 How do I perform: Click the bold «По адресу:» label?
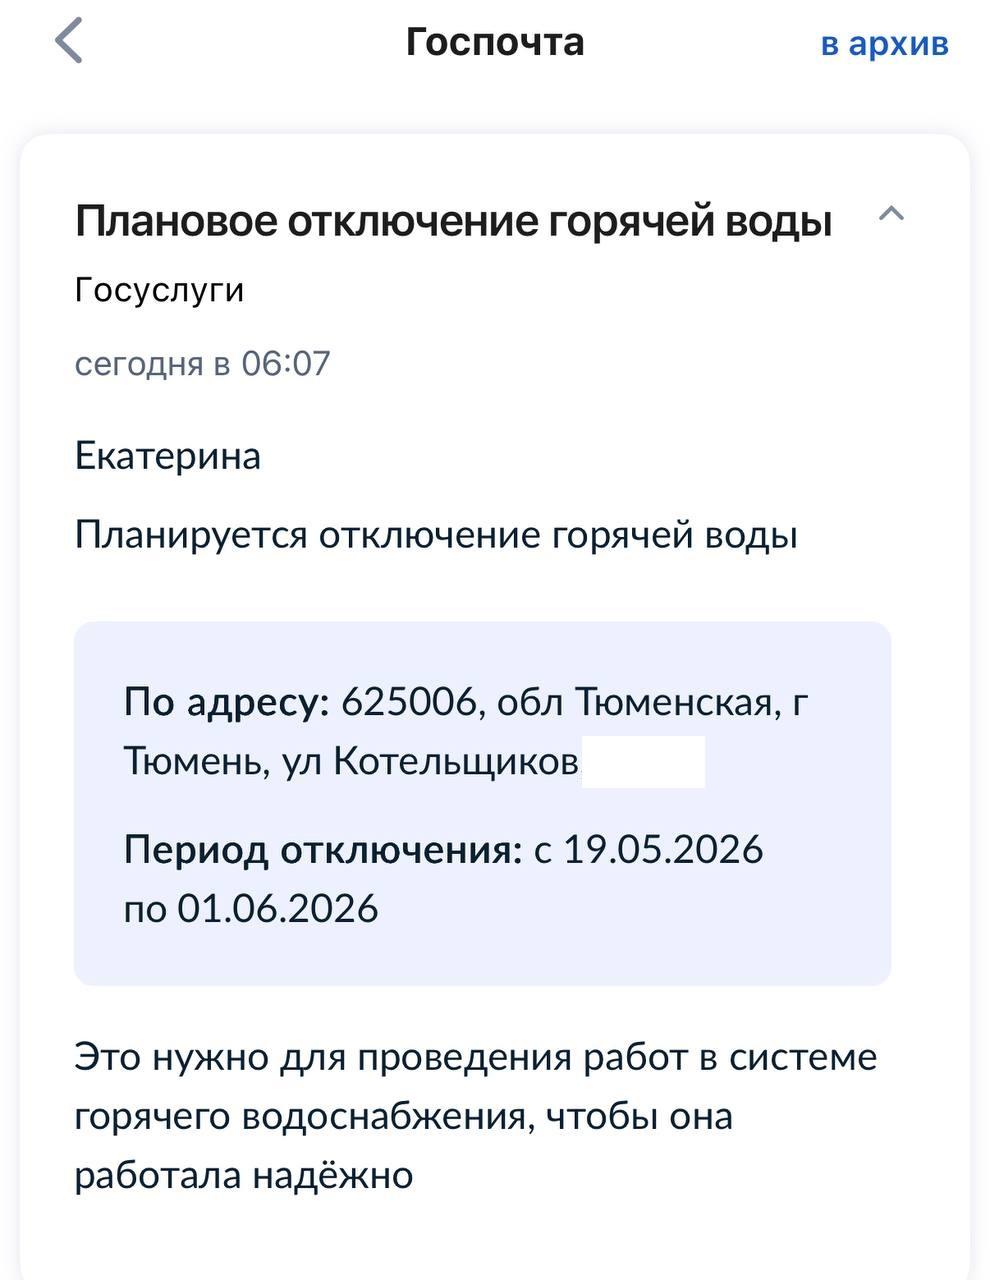tap(226, 703)
